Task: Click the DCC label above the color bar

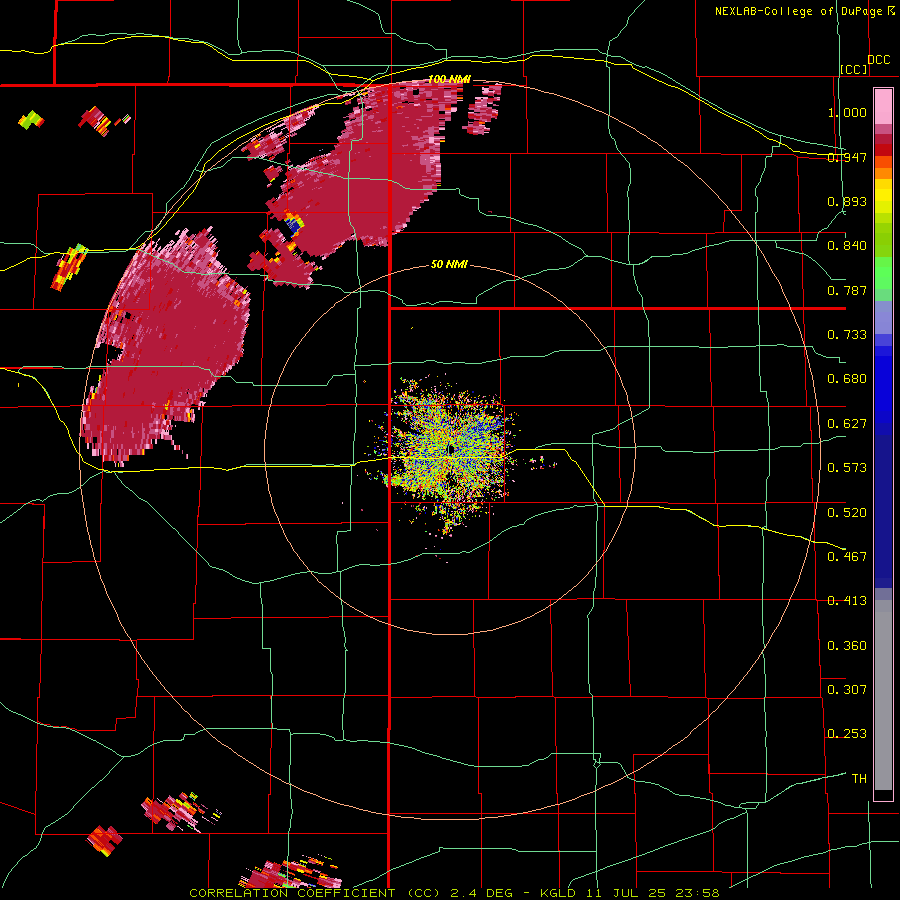Action: (x=878, y=60)
